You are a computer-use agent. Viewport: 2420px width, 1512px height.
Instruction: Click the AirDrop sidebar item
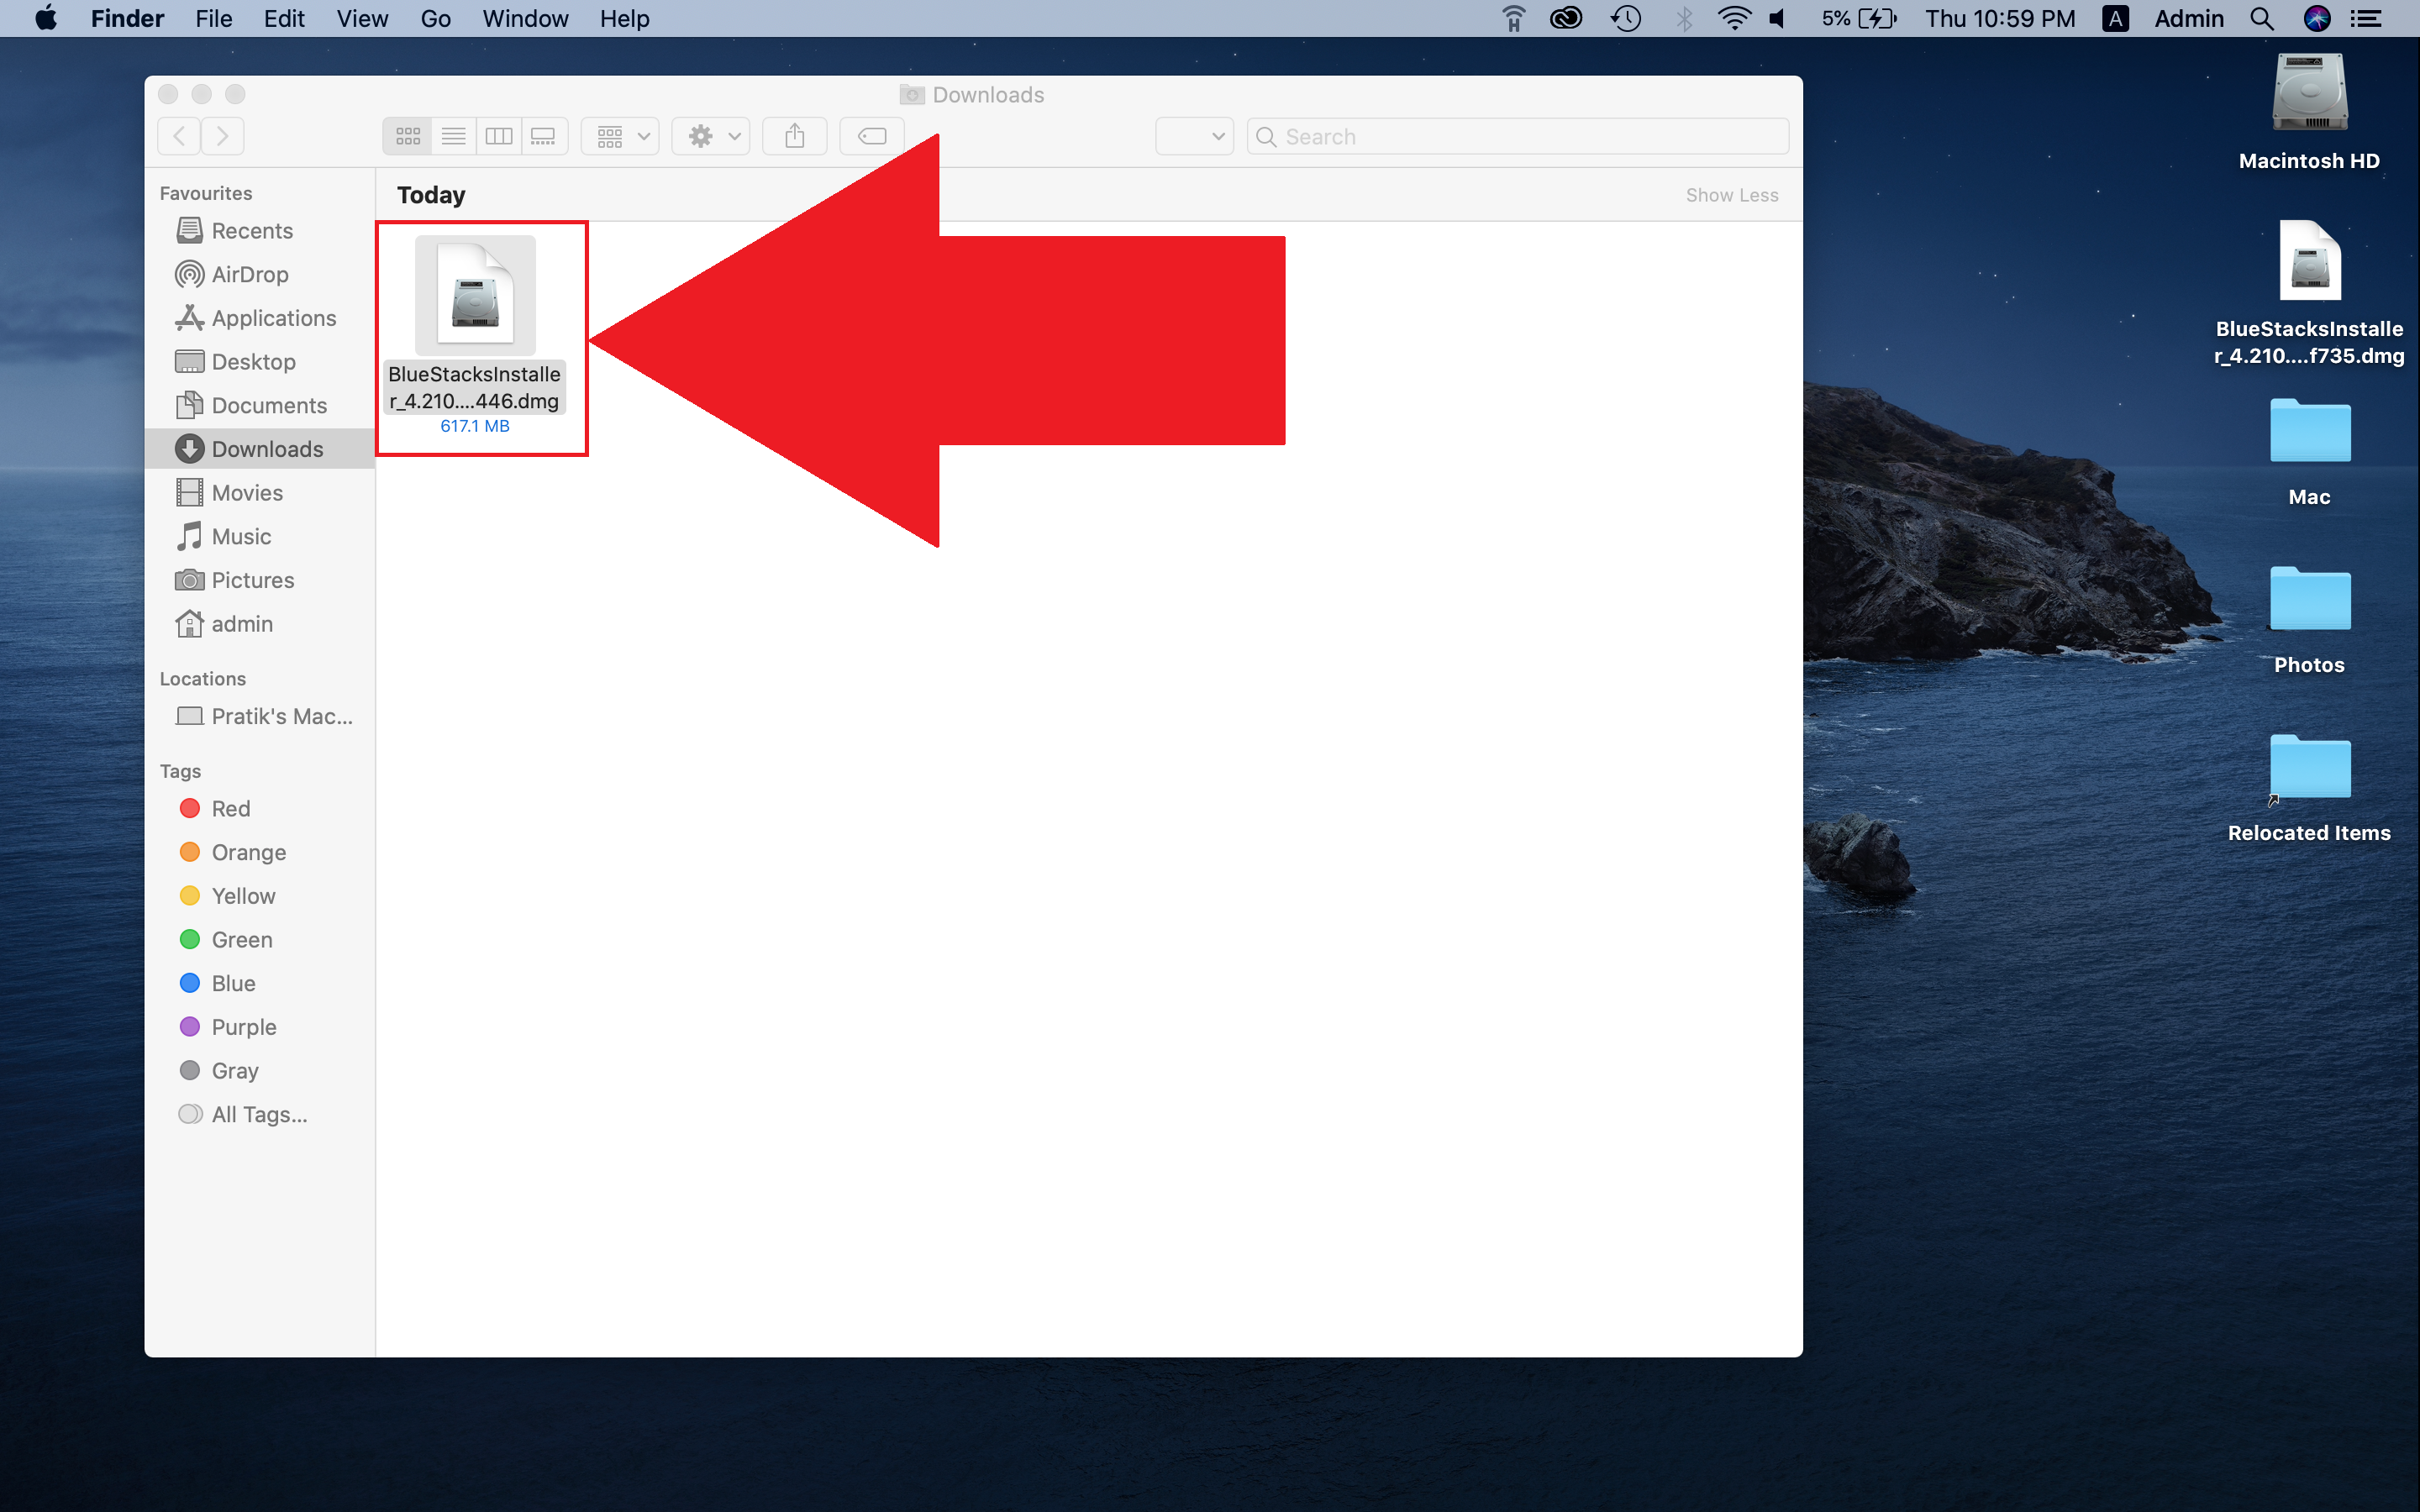[x=250, y=274]
